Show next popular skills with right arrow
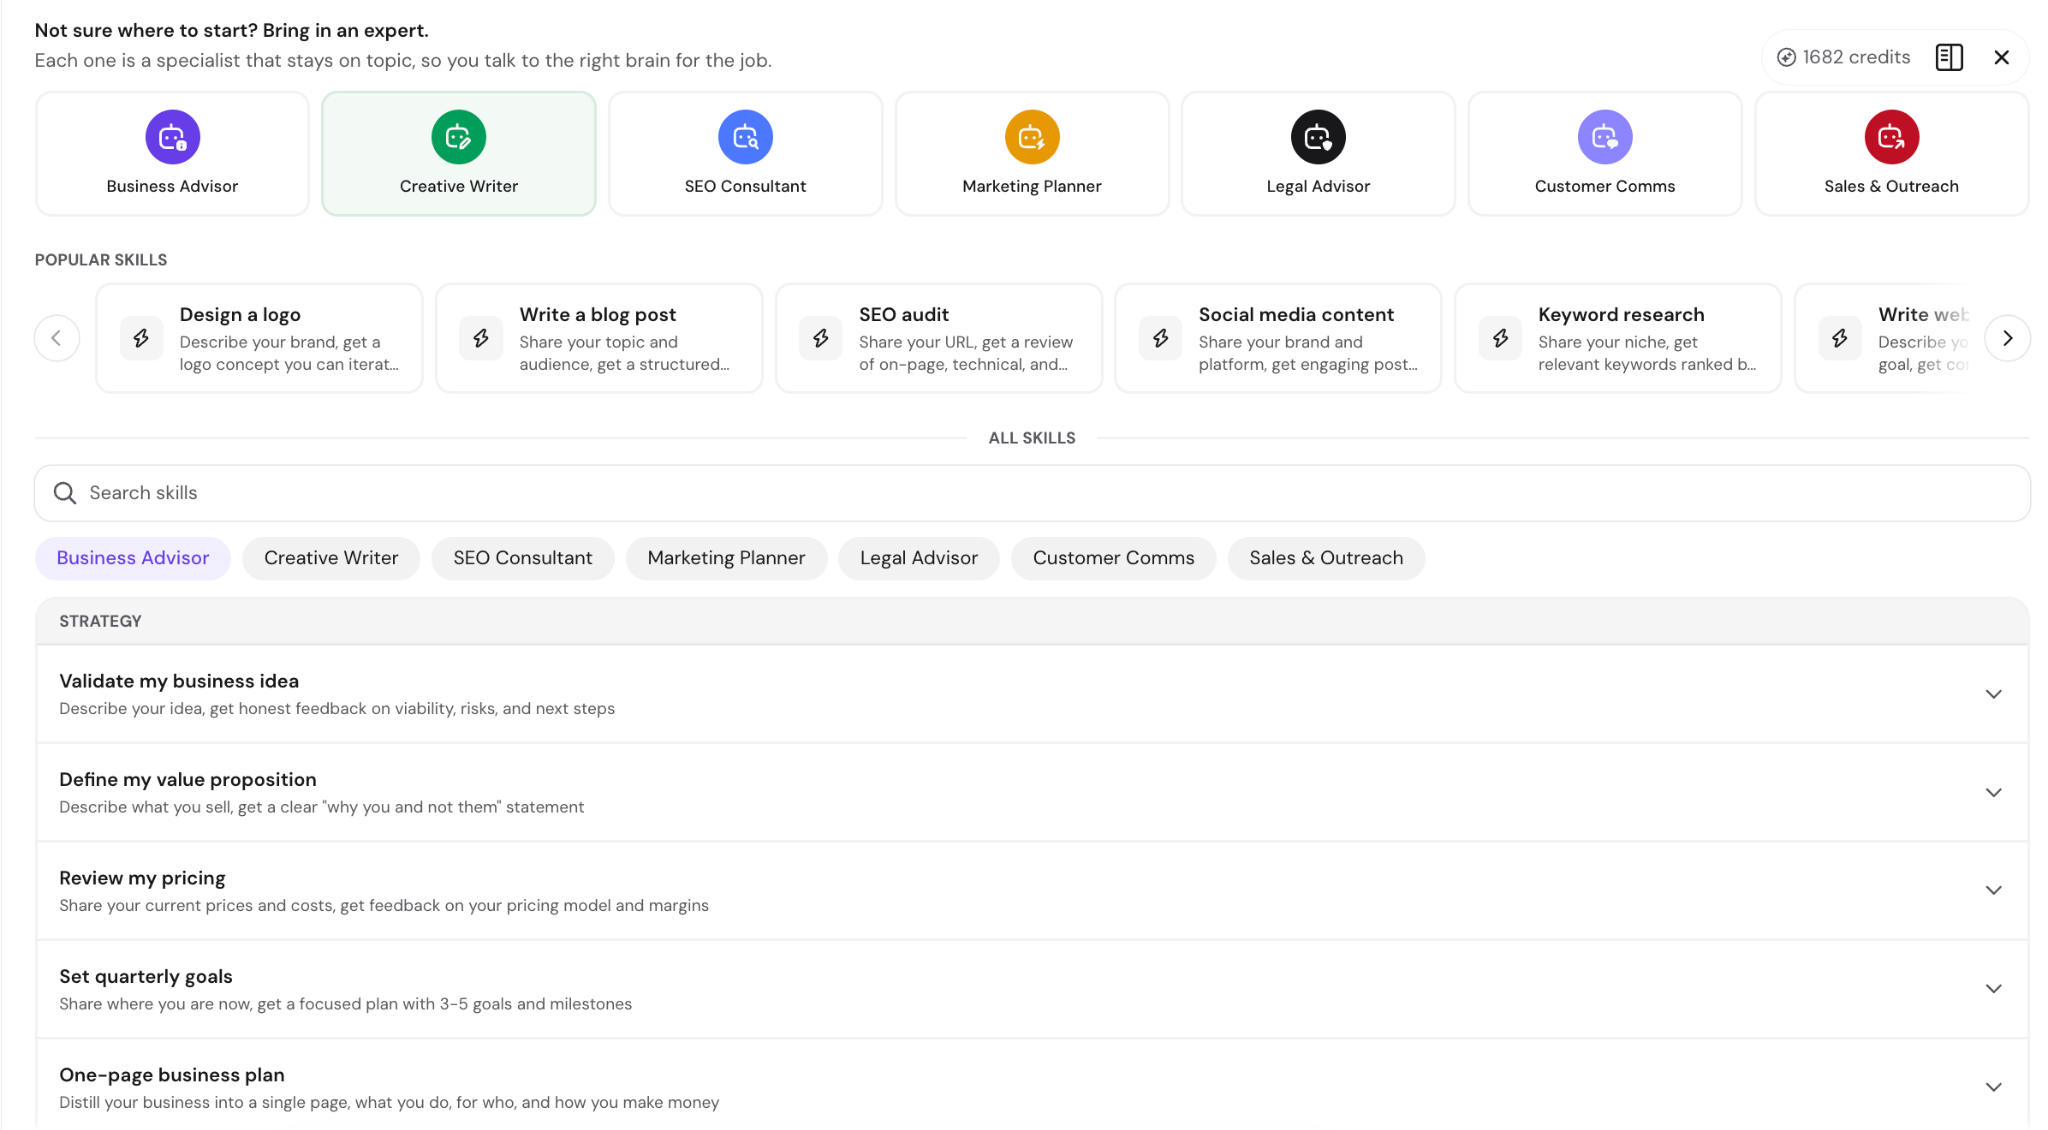2048x1130 pixels. click(x=2007, y=338)
